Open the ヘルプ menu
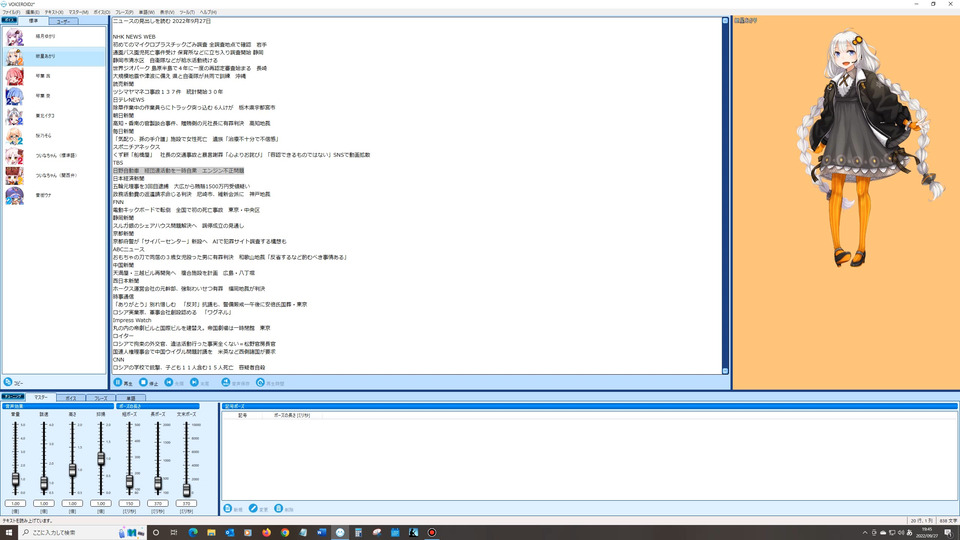Image resolution: width=960 pixels, height=540 pixels. point(208,12)
